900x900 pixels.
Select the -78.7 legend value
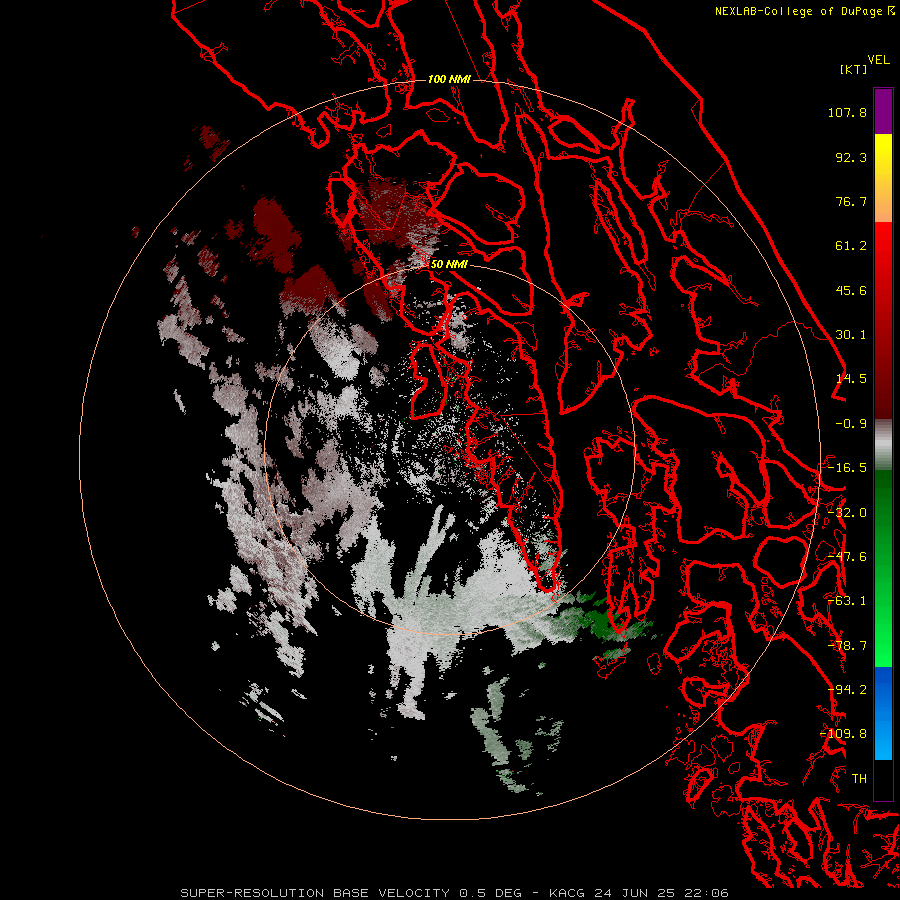point(847,646)
